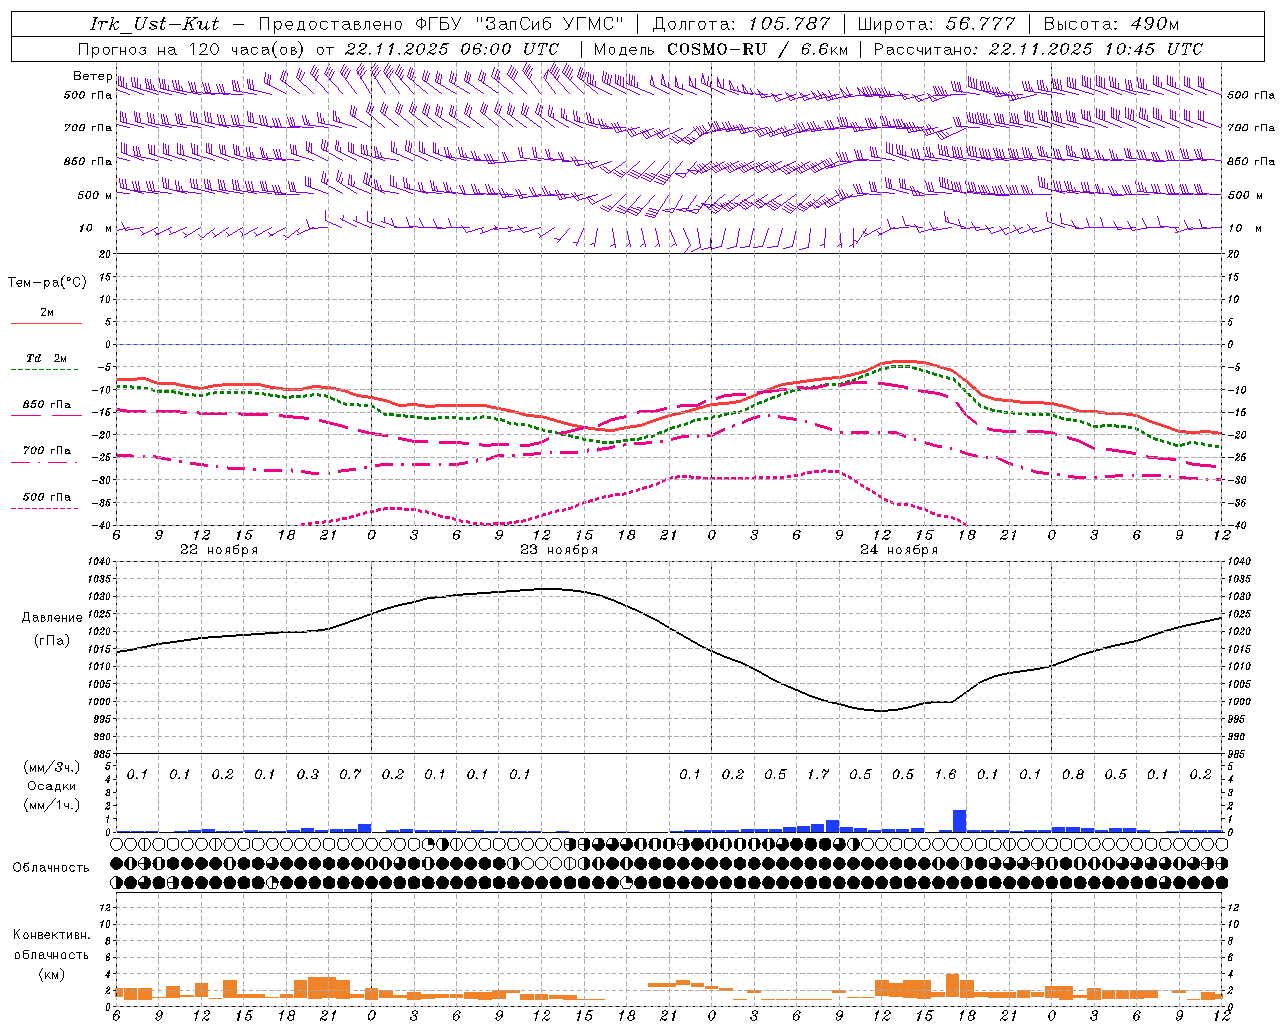This screenshot has height=1024, width=1280.
Task: Click the Рассчитано: 22.11.2025 10:45 UTC text
Action: 1038,49
